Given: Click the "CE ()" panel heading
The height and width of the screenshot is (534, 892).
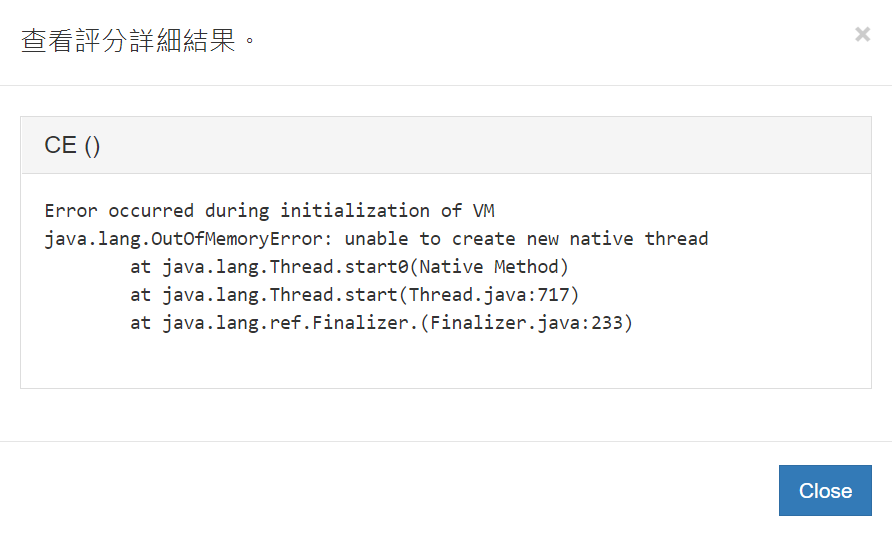Looking at the screenshot, I should coord(72,145).
